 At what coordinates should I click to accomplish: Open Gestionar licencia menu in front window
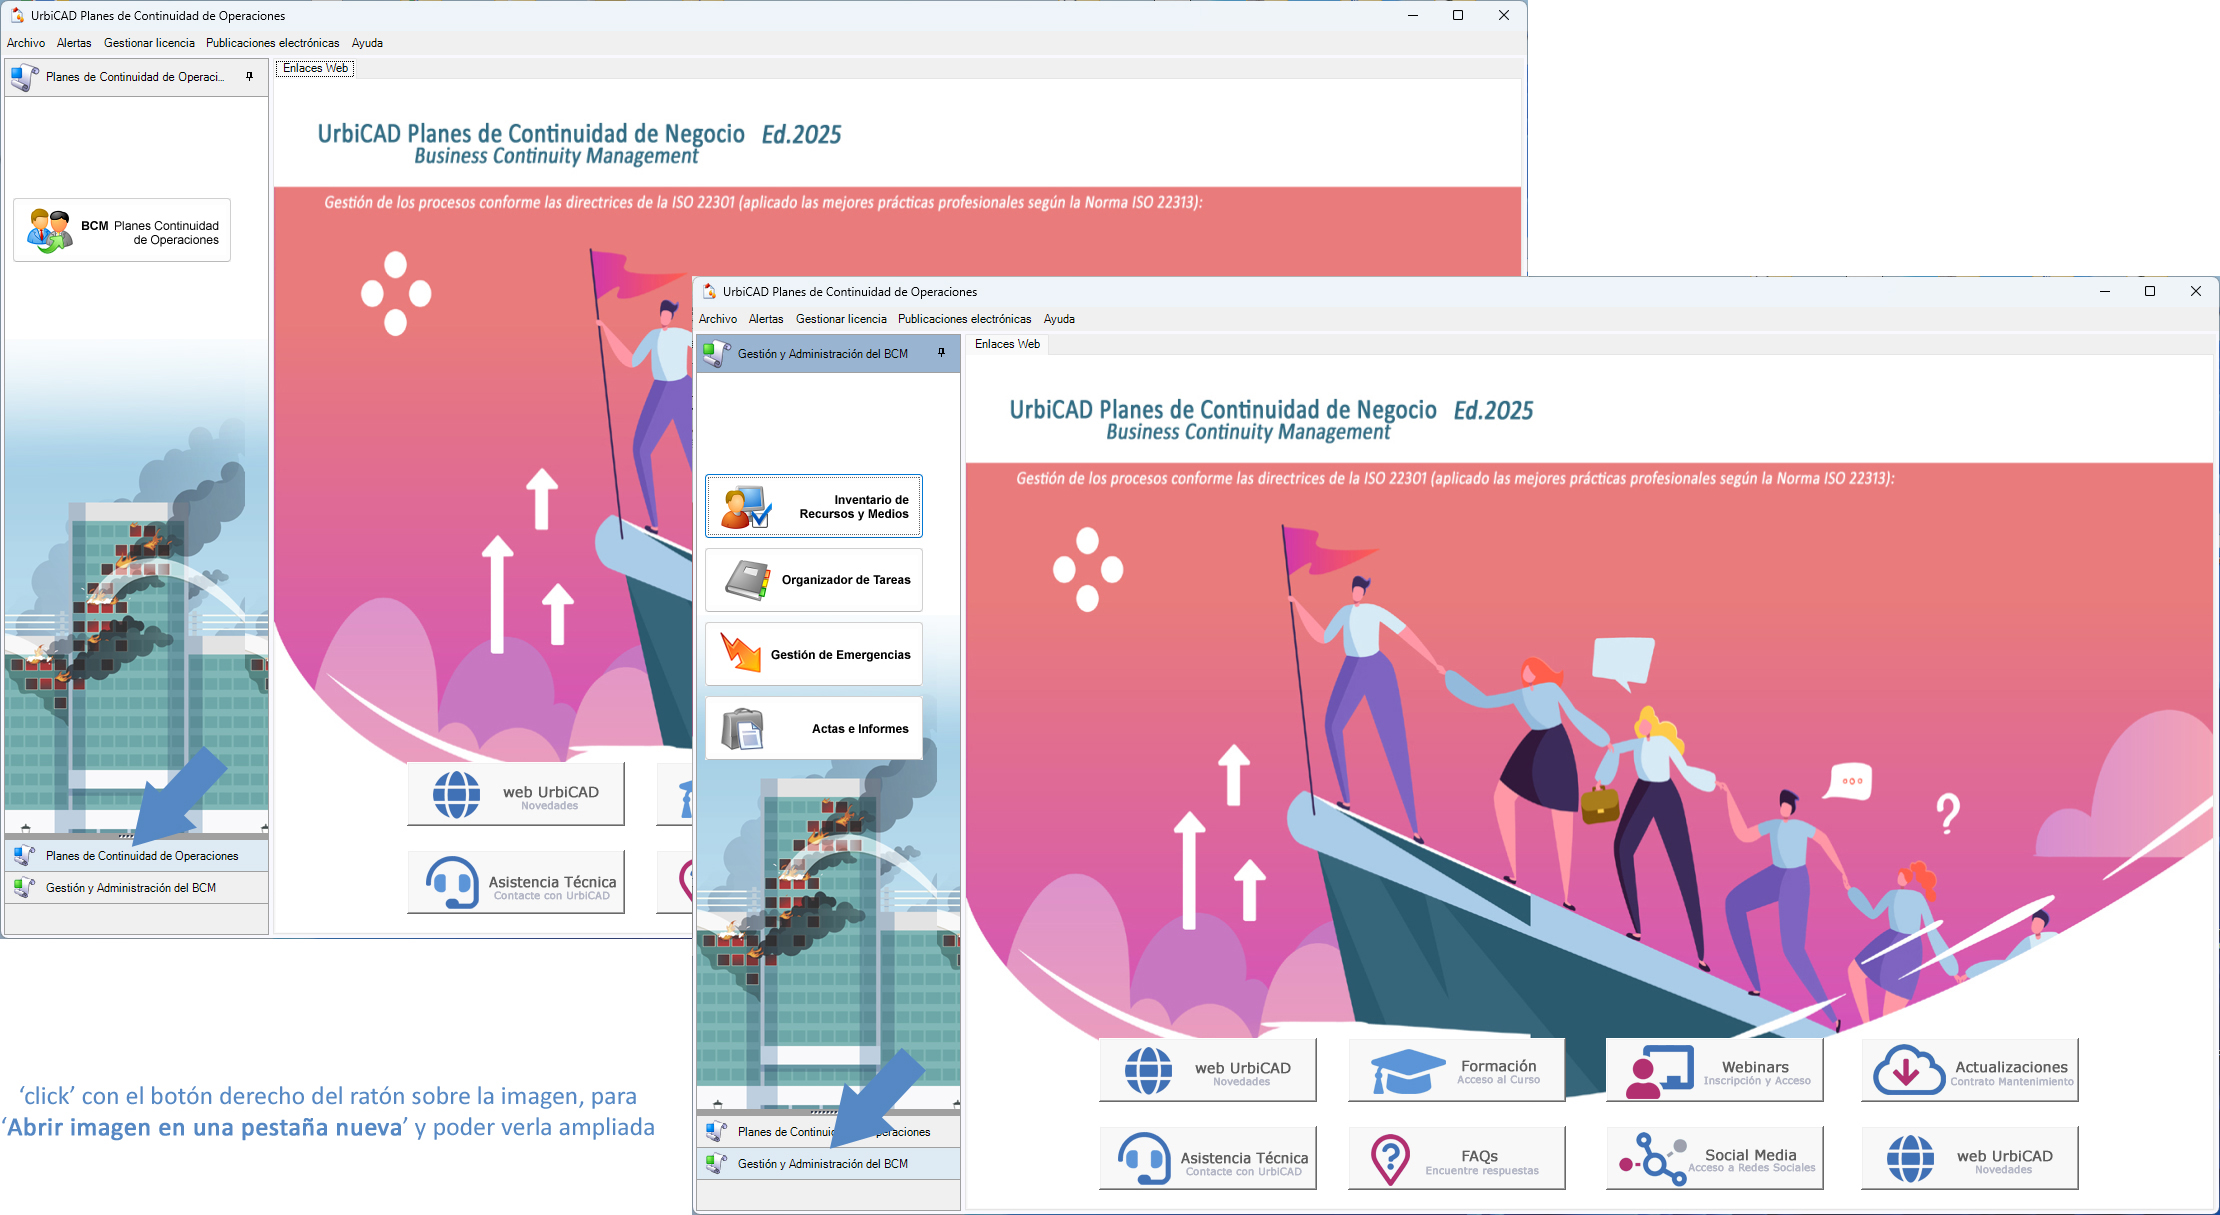point(841,319)
